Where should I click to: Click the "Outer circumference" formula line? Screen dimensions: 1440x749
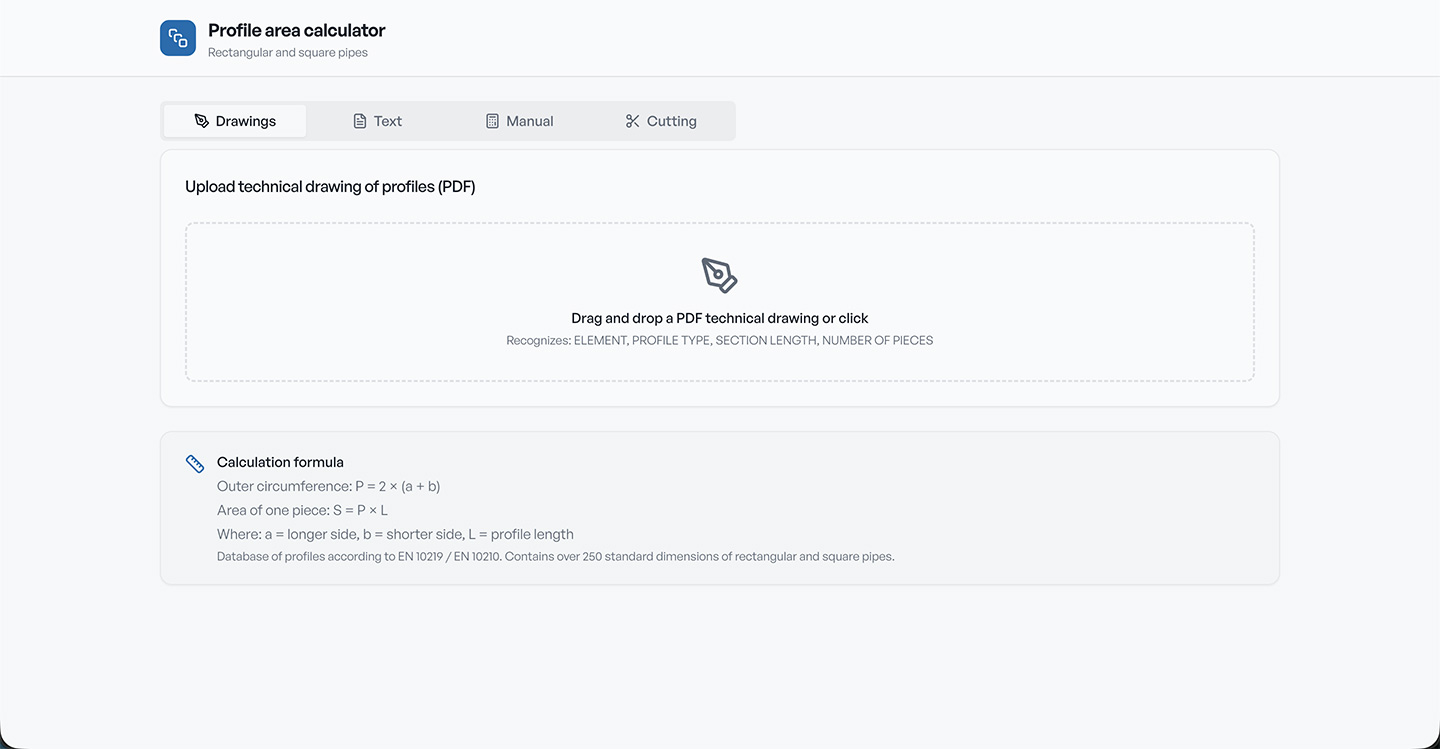click(x=329, y=486)
